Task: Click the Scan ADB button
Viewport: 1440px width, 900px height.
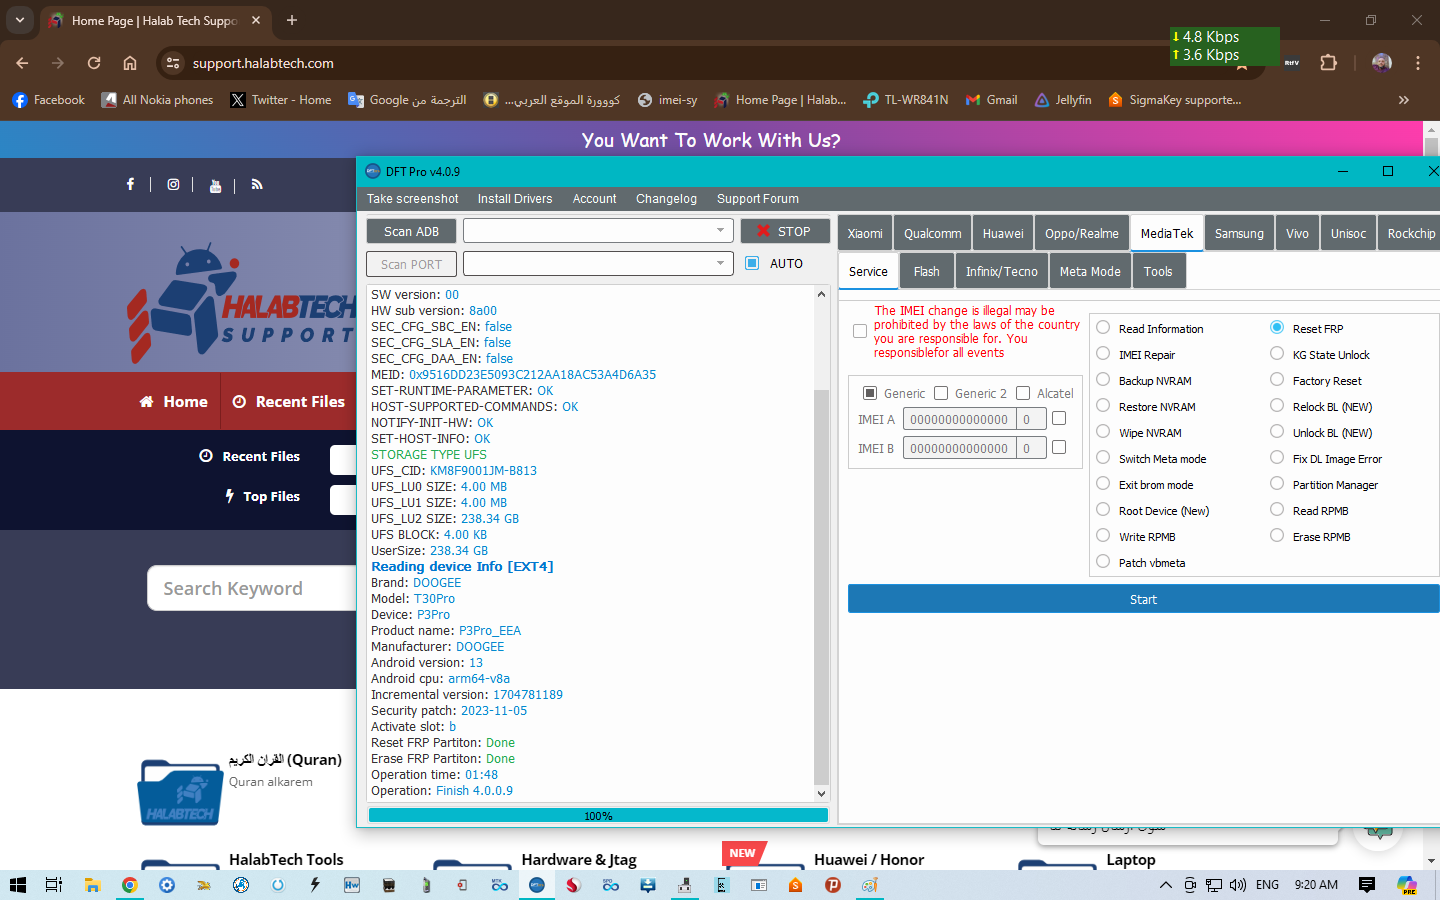Action: click(x=411, y=231)
